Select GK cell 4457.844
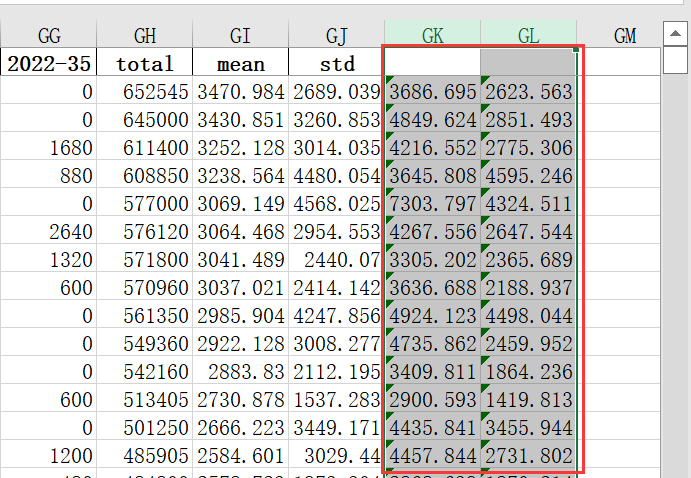691x478 pixels. [433, 453]
